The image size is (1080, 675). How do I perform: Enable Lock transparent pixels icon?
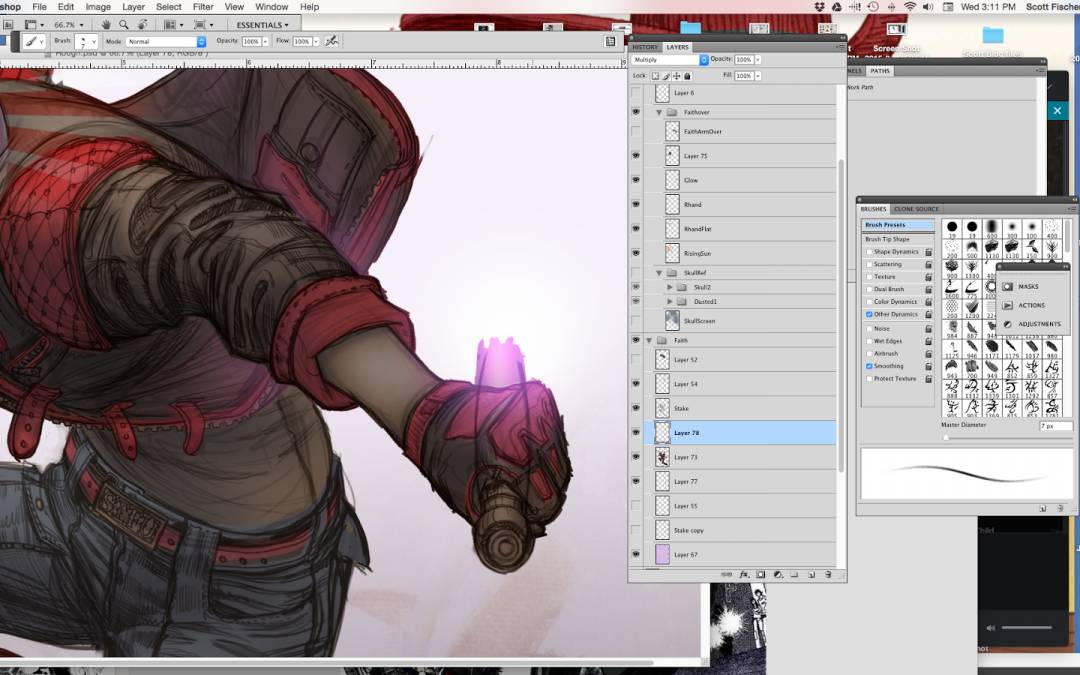point(656,76)
